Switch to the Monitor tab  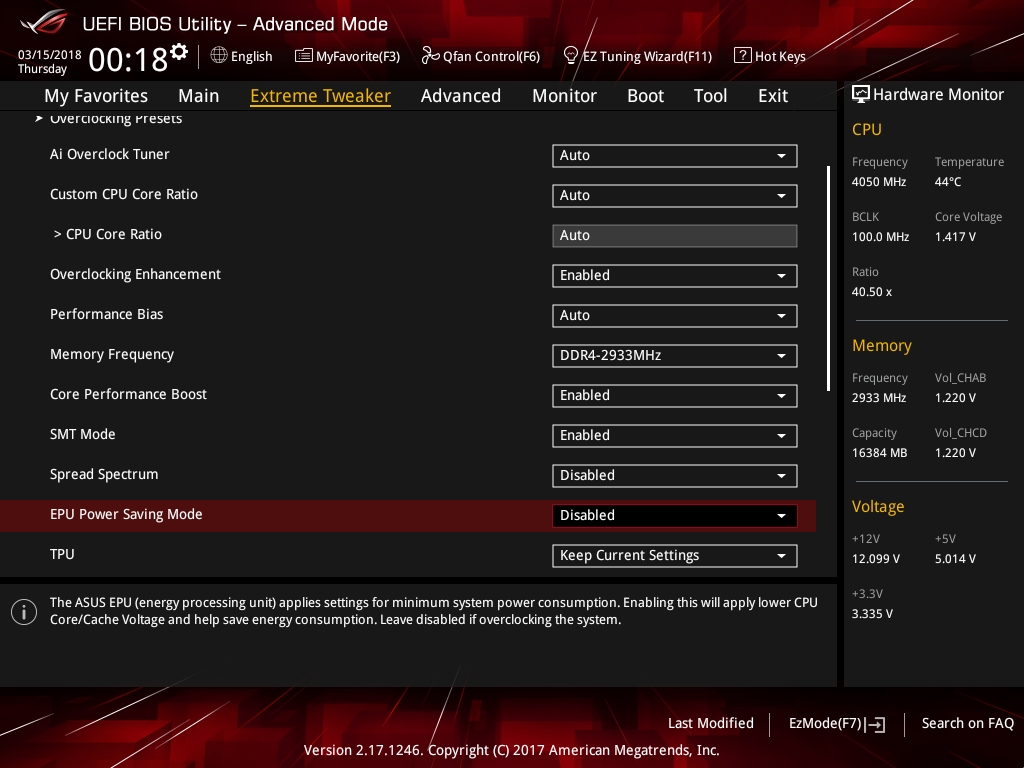point(564,96)
